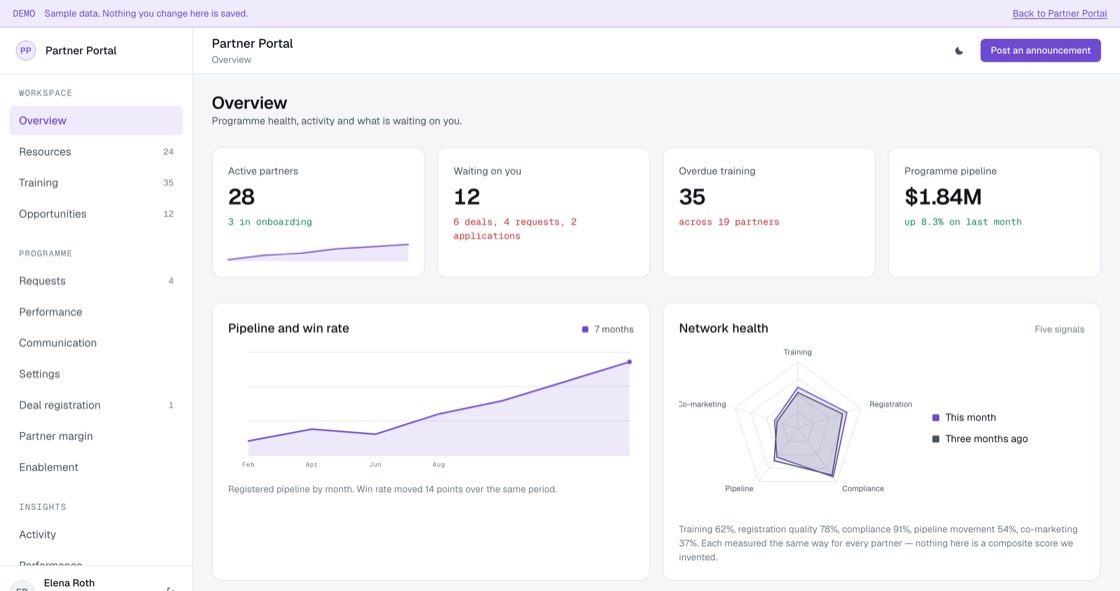The image size is (1120, 591).
Task: Click the last data point on the pipeline chart
Action: (629, 362)
